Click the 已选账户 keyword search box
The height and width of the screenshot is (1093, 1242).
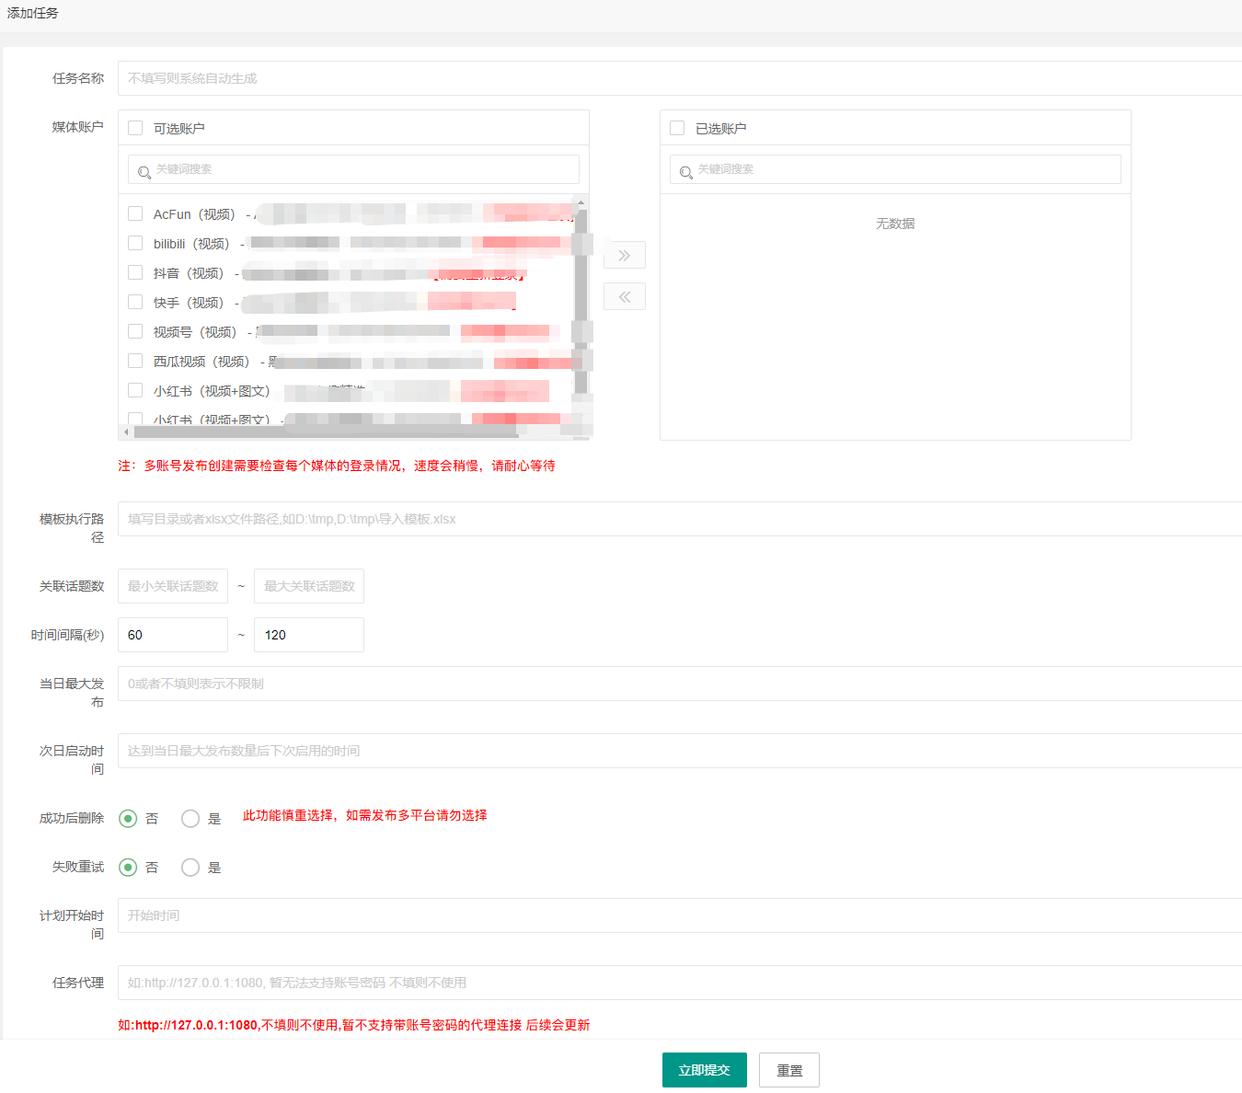(895, 169)
